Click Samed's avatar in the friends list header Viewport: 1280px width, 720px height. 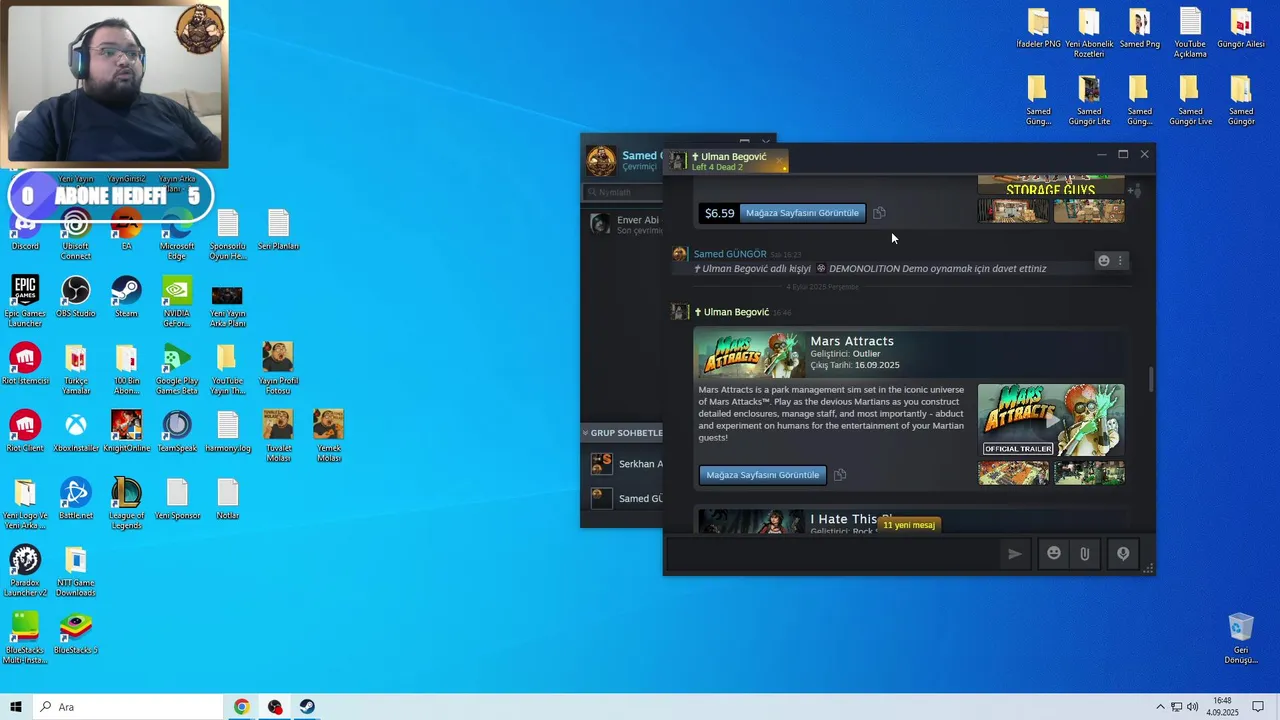pyautogui.click(x=601, y=160)
